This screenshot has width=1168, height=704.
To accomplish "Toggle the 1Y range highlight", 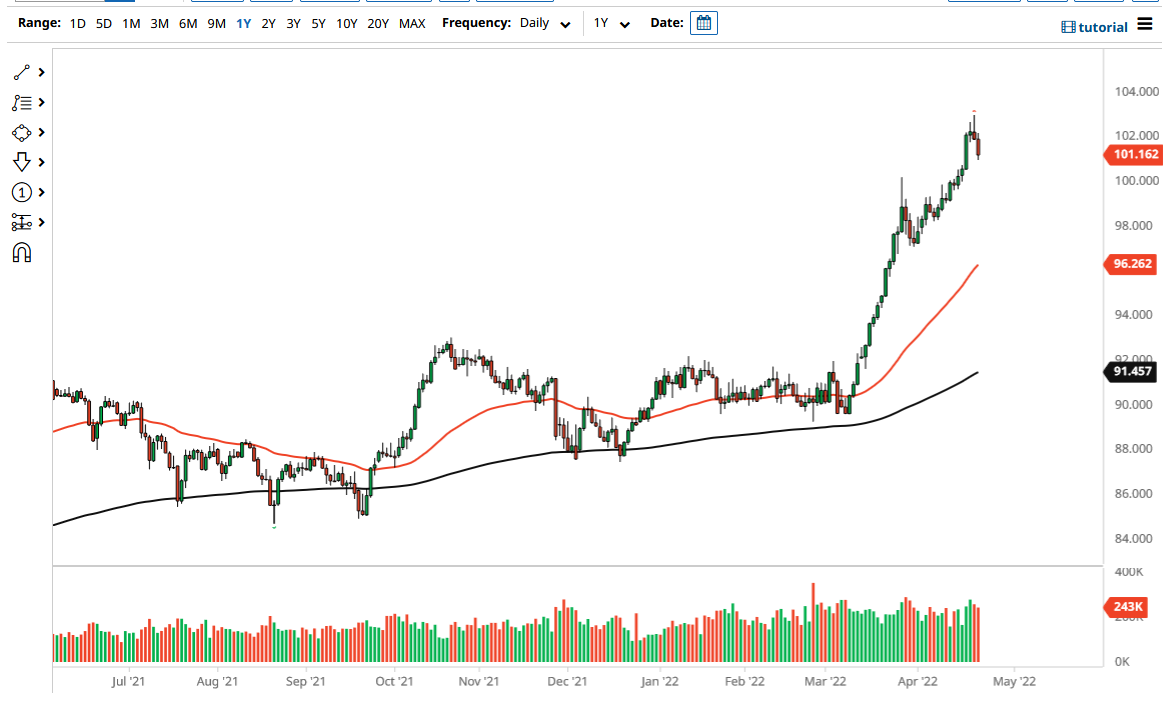I will coord(243,23).
